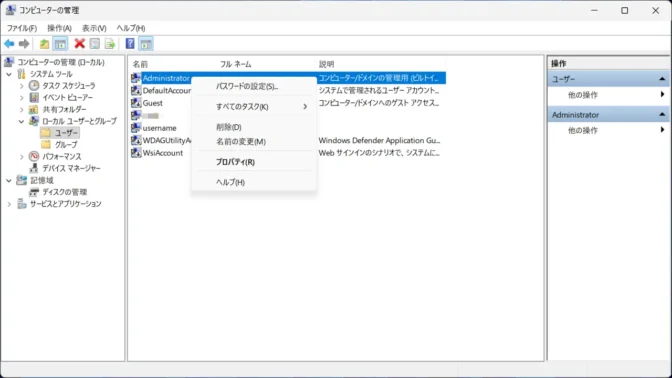Collapse the 記憶域 tree node
The height and width of the screenshot is (378, 672).
point(9,180)
